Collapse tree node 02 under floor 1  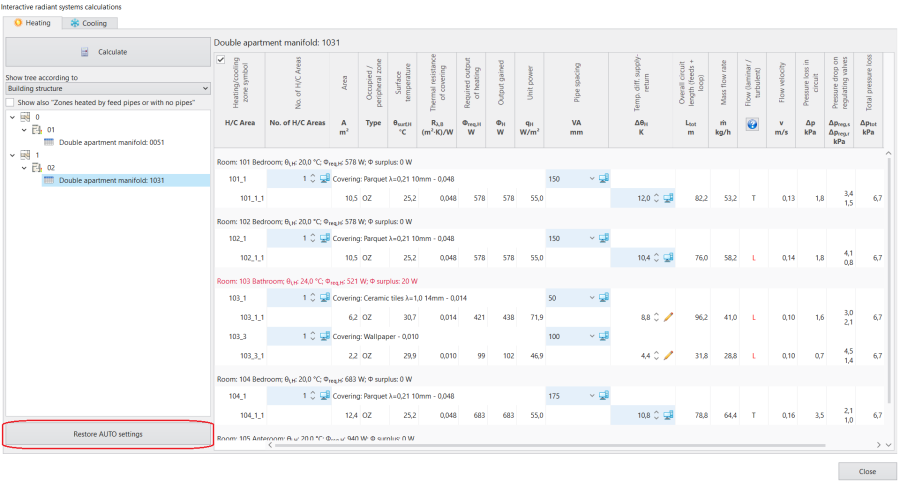(24, 168)
